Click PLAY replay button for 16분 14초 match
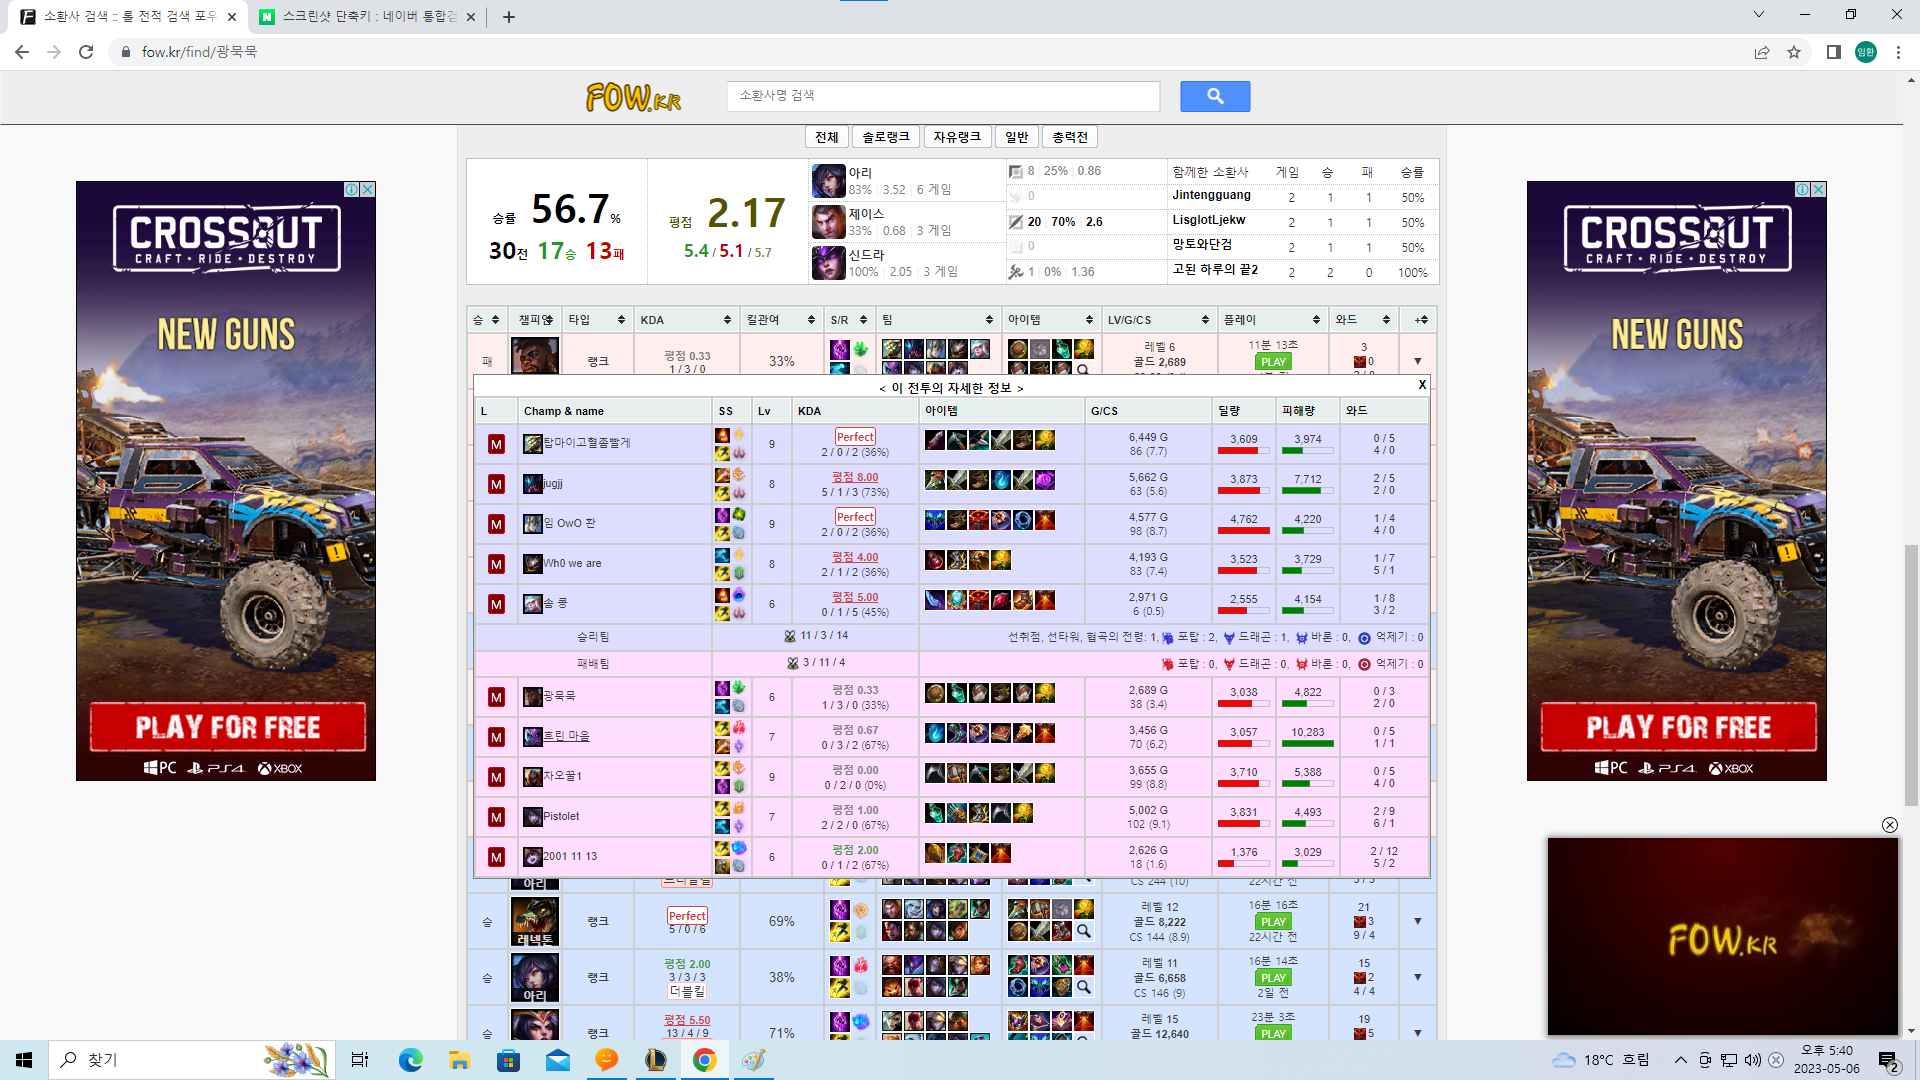 [x=1273, y=978]
